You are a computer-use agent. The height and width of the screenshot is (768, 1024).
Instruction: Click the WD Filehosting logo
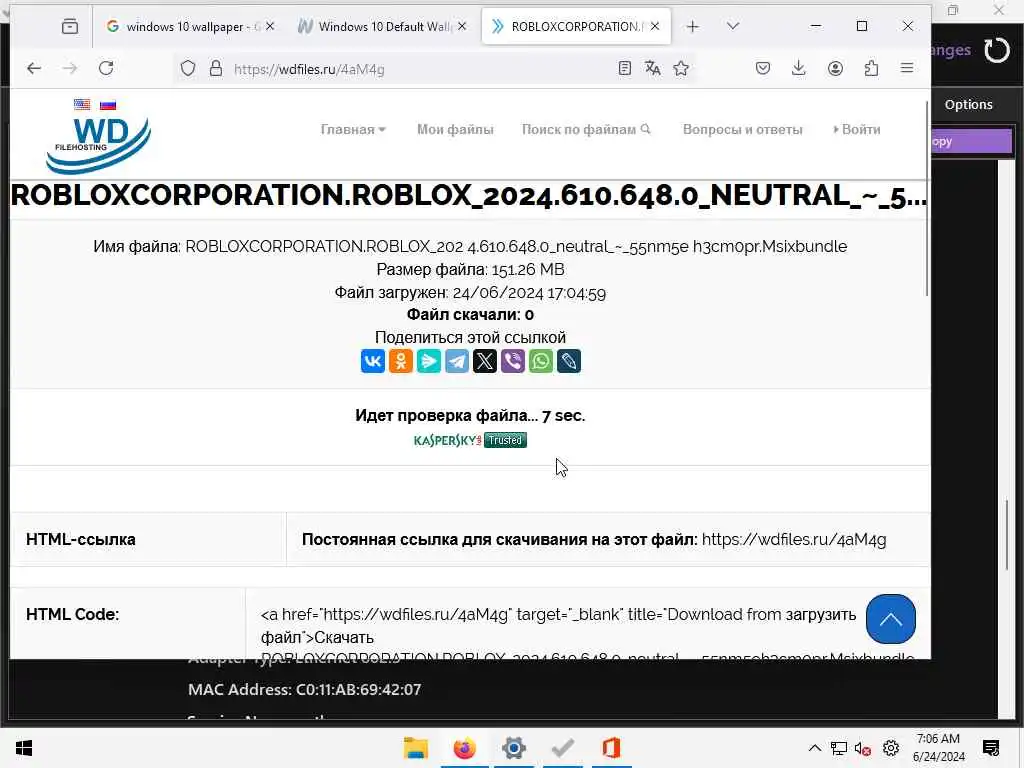99,145
